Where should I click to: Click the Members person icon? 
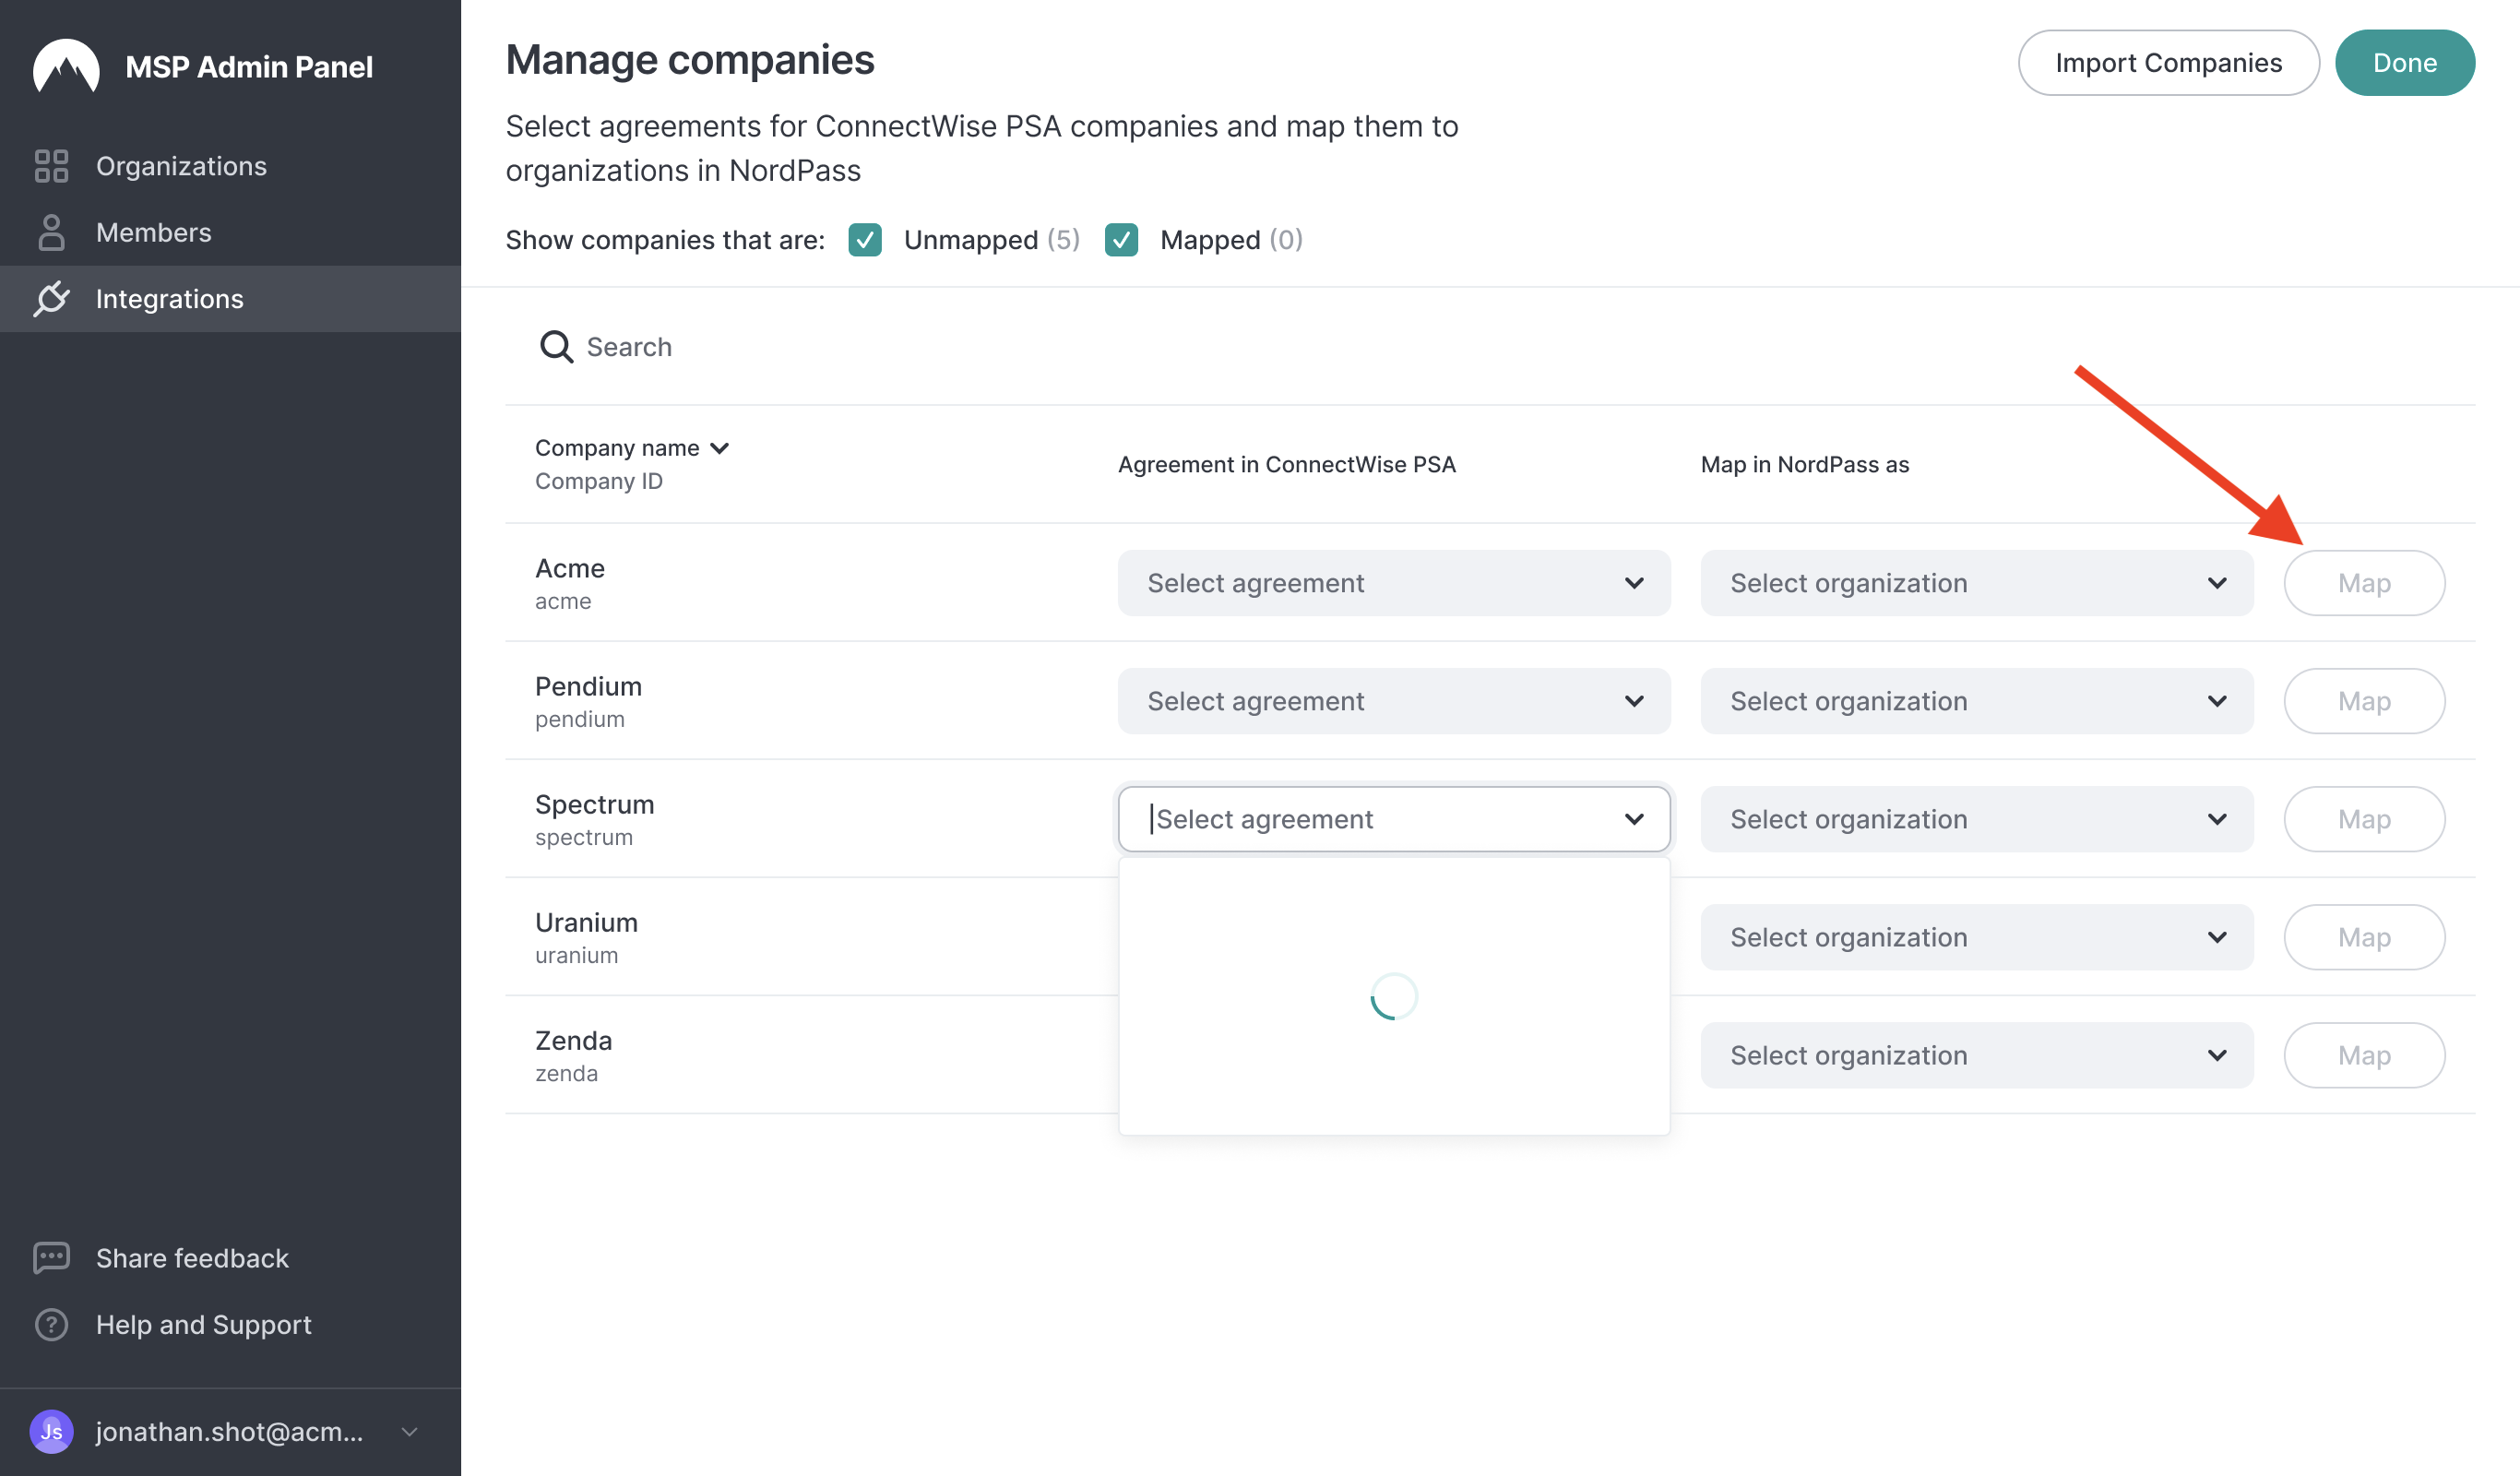(x=51, y=232)
